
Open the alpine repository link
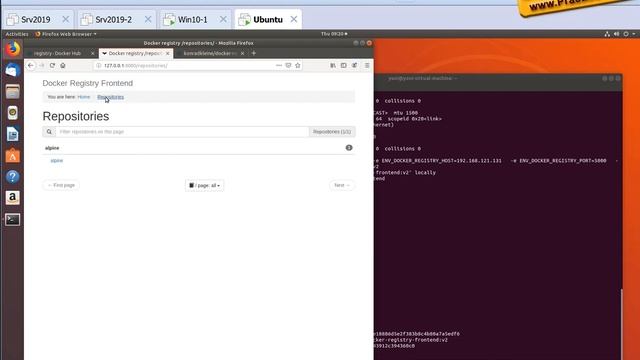click(x=57, y=160)
